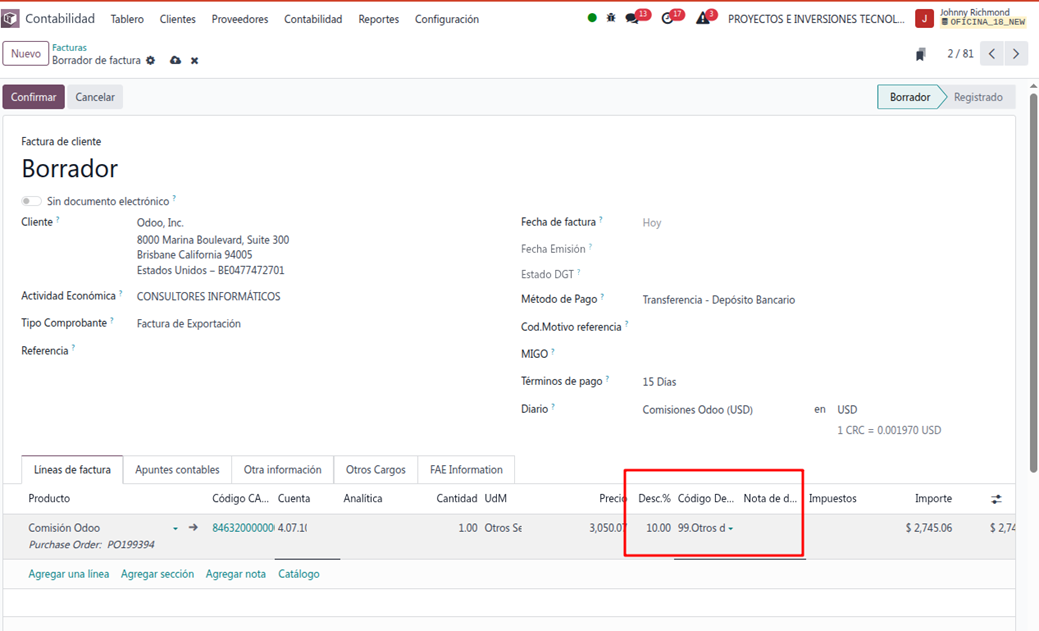The height and width of the screenshot is (631, 1039).
Task: Open the debug bug icon menu
Action: tap(611, 18)
